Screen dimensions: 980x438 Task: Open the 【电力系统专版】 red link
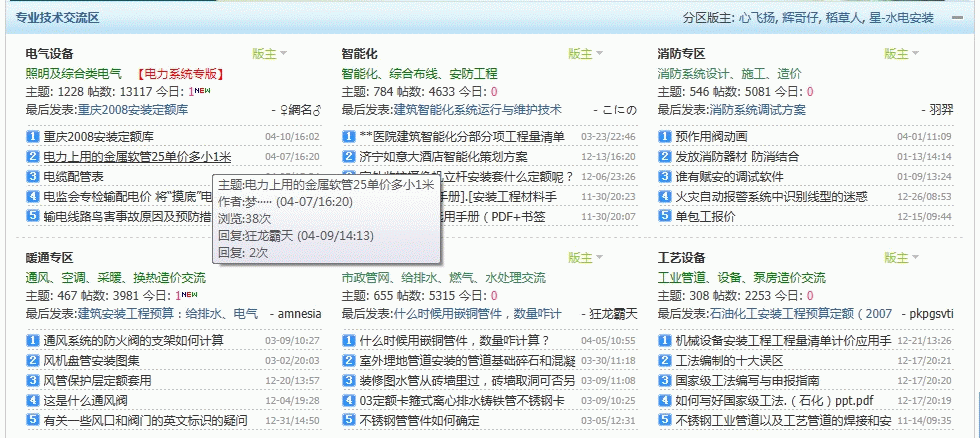click(180, 74)
